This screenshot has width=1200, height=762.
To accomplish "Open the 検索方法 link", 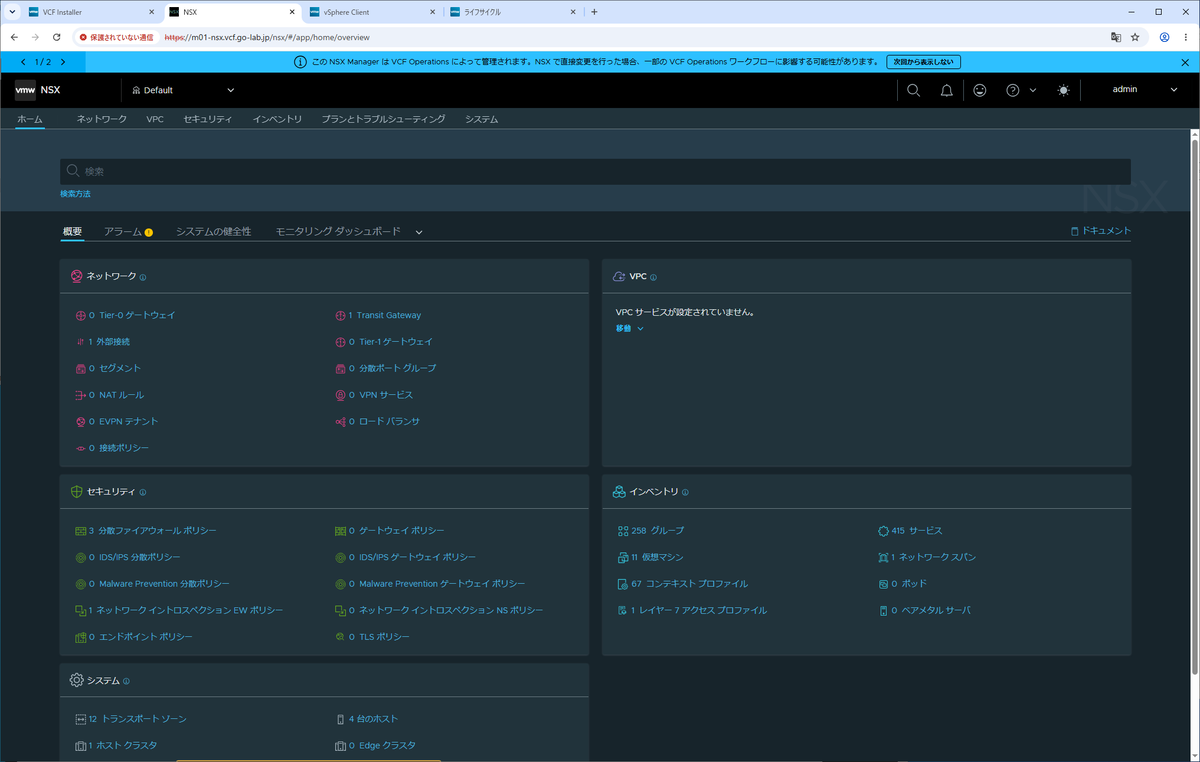I will point(75,194).
